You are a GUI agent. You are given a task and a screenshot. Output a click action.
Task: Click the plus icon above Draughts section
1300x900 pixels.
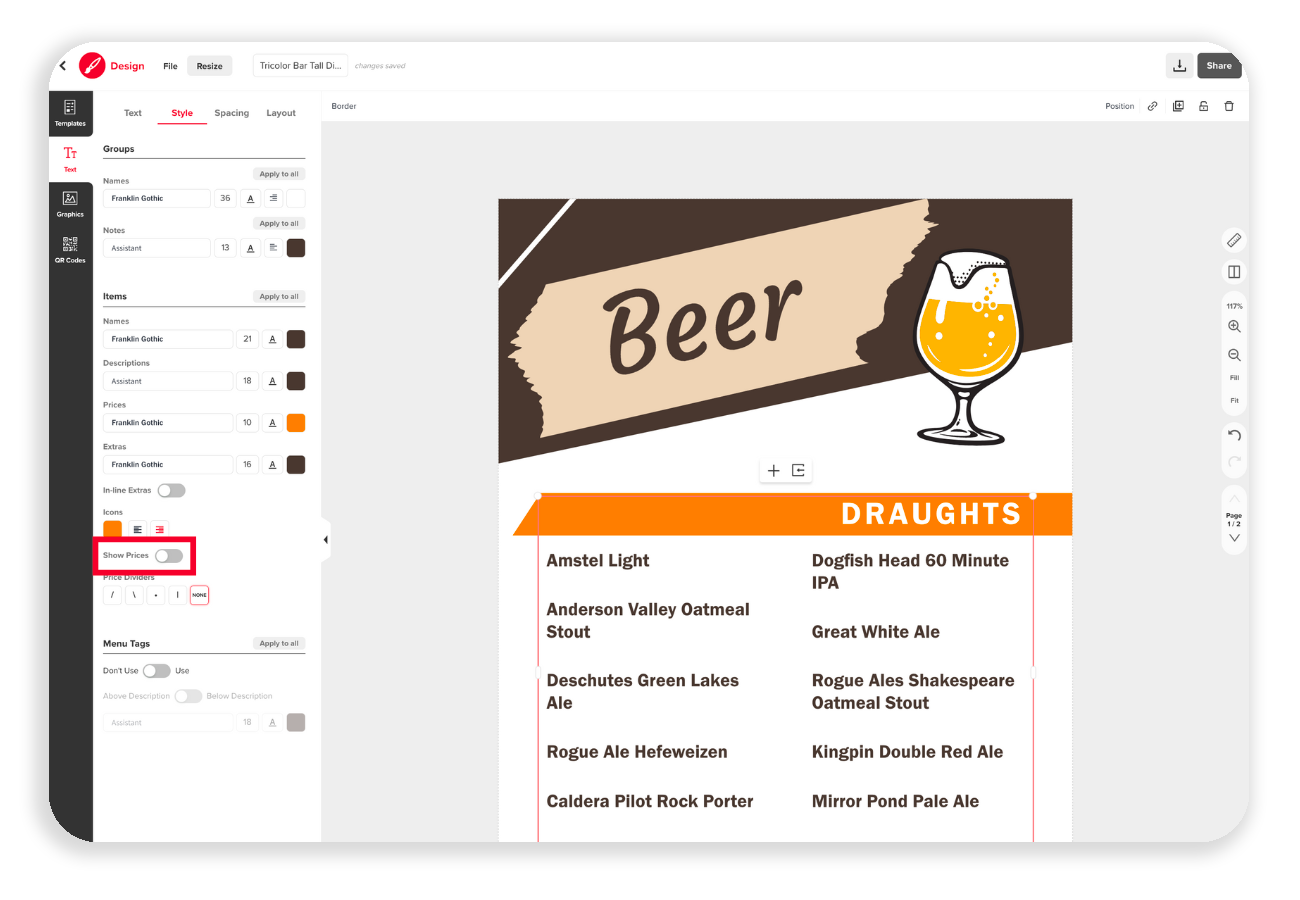pos(773,470)
